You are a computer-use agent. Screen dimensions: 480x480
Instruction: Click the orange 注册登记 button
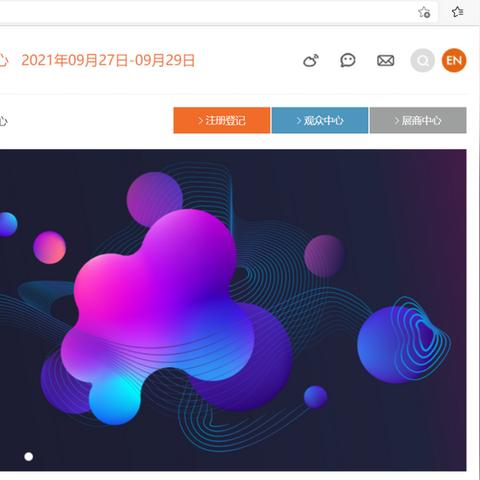coord(222,120)
